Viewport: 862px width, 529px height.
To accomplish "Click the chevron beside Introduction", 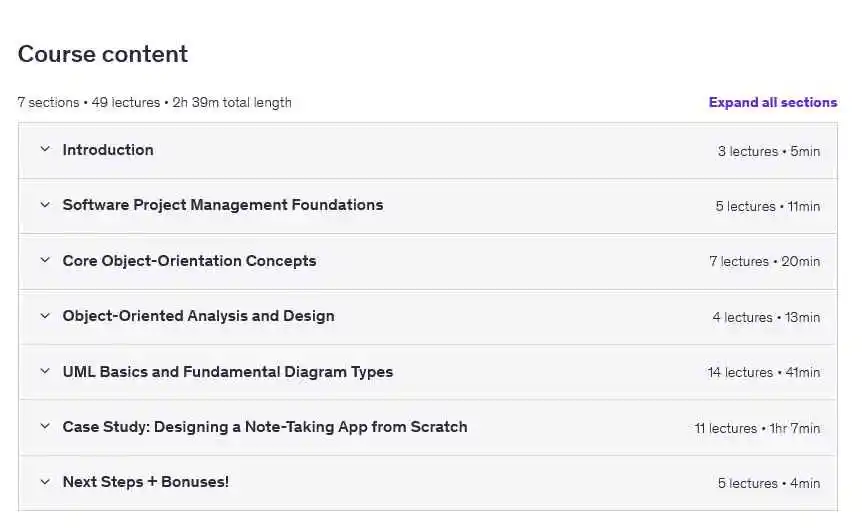I will [45, 150].
